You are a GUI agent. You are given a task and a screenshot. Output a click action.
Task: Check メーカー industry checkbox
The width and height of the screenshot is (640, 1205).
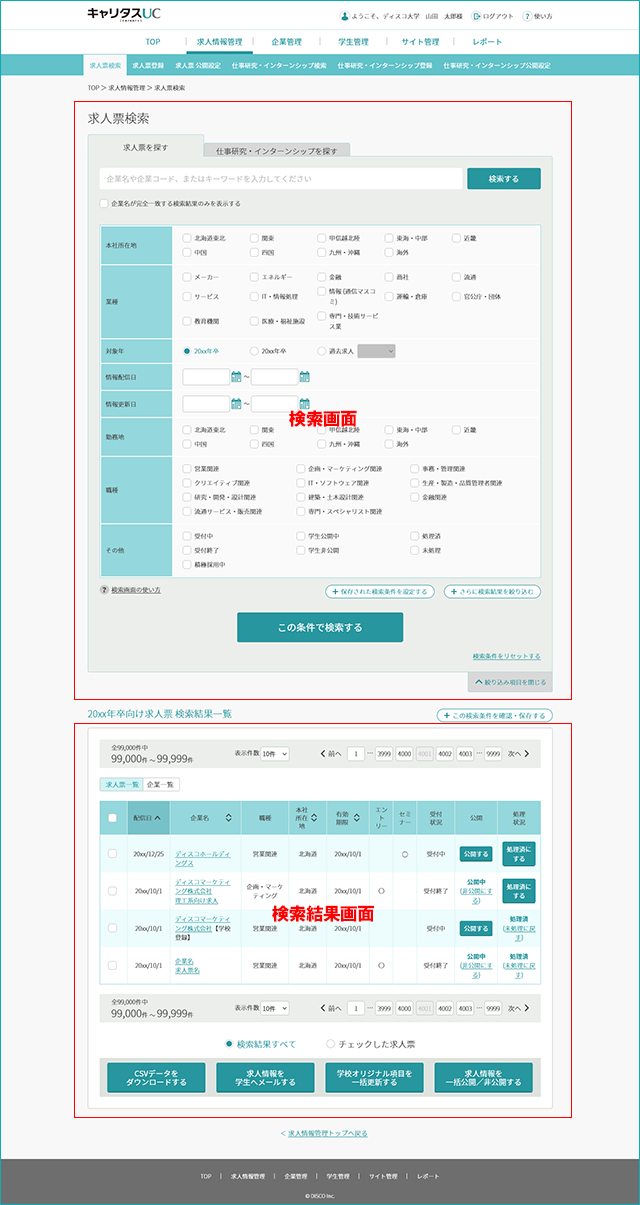[x=187, y=277]
